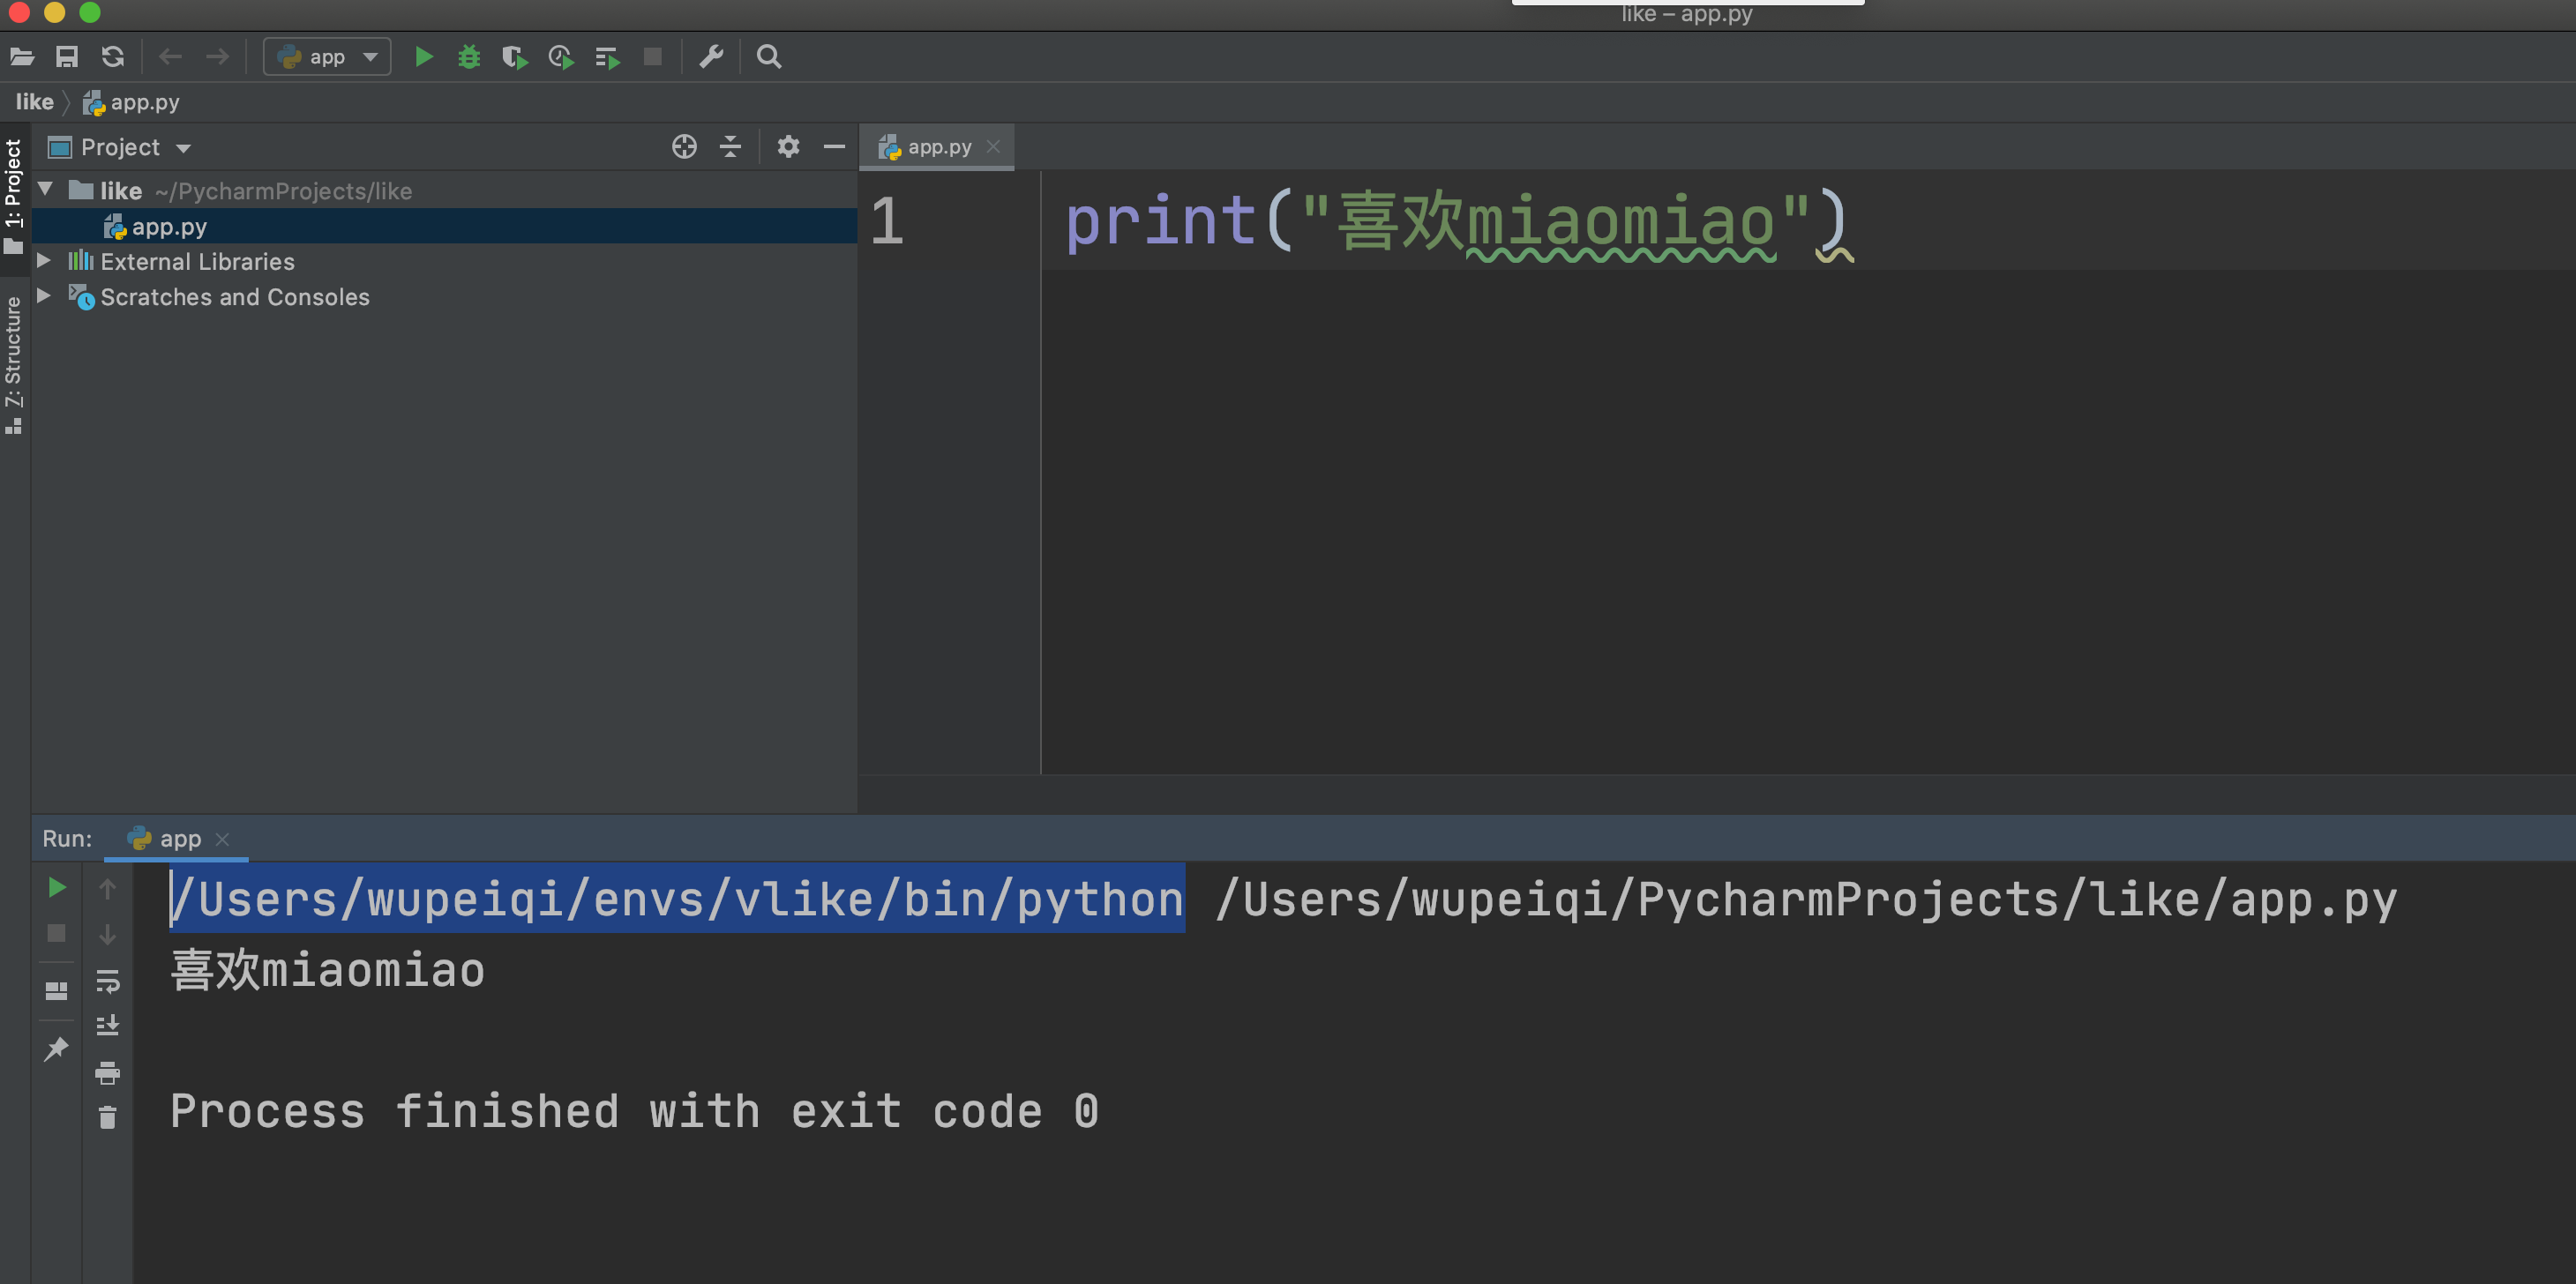Click the green Run app button in toolbar
This screenshot has height=1284, width=2576.
click(x=423, y=57)
